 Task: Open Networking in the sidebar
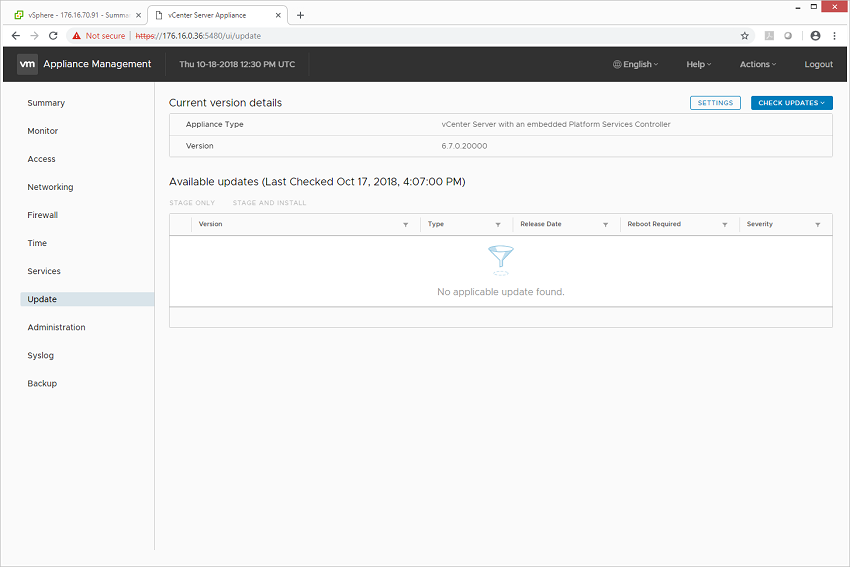(x=50, y=187)
